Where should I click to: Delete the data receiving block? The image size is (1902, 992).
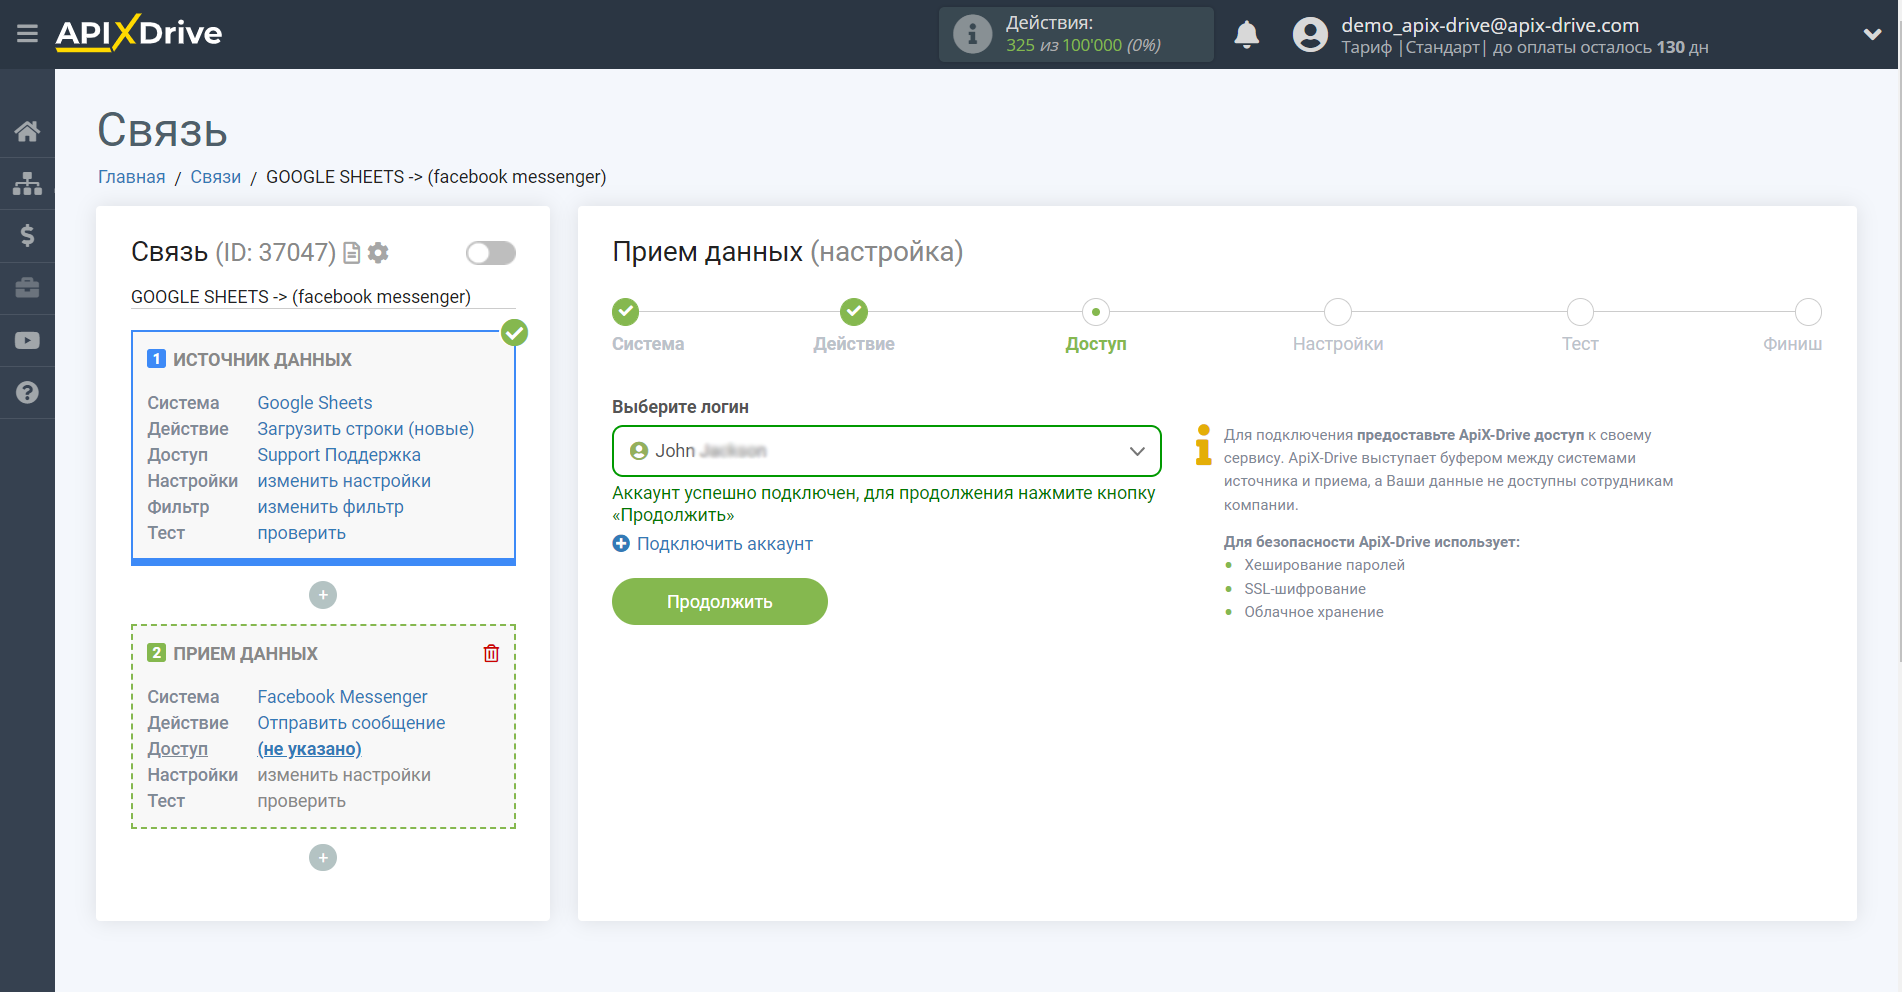(x=491, y=653)
